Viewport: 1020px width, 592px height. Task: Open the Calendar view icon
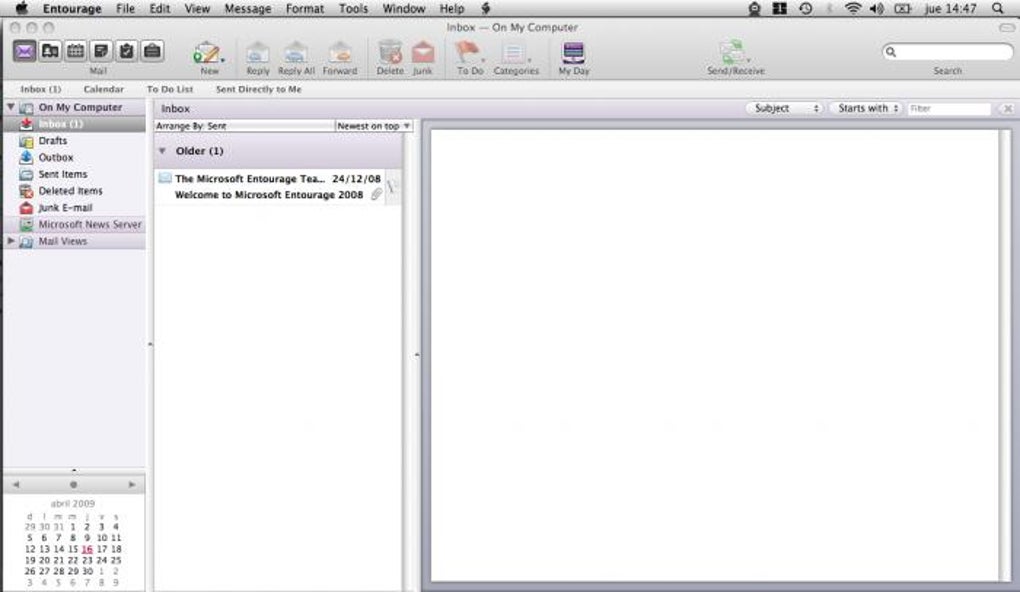click(75, 51)
